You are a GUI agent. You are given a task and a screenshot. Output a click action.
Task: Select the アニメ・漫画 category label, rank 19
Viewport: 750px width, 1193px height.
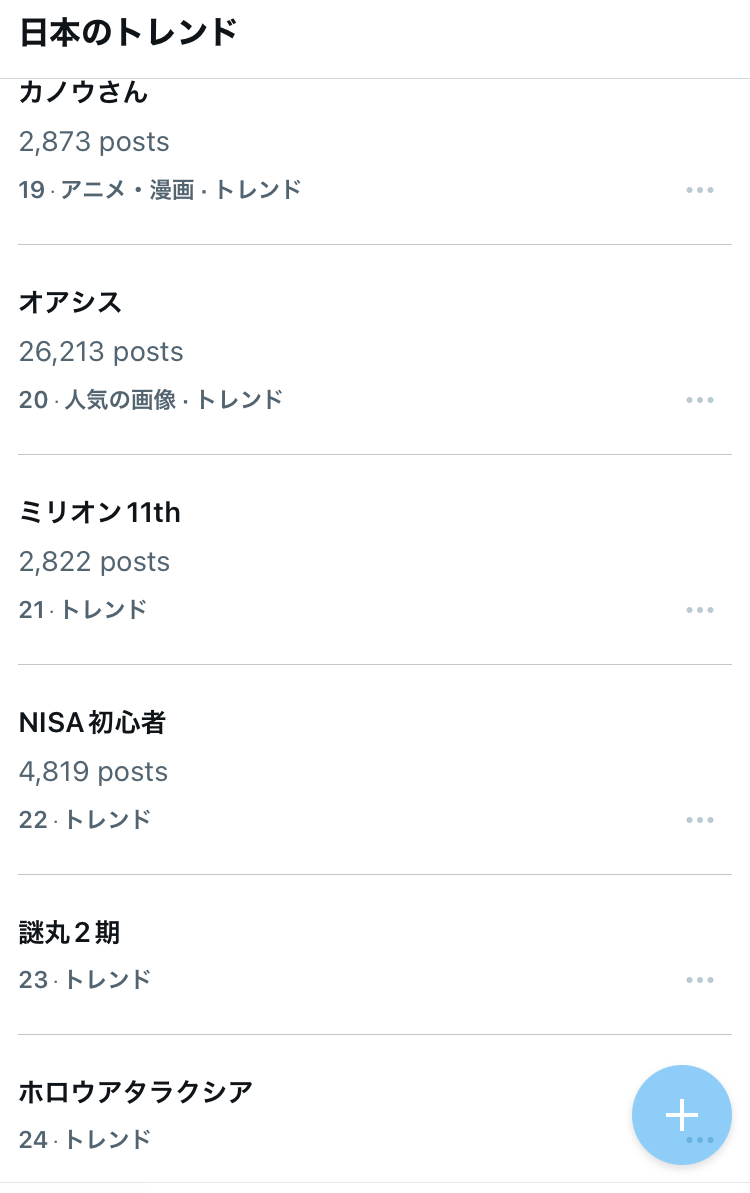click(x=126, y=190)
